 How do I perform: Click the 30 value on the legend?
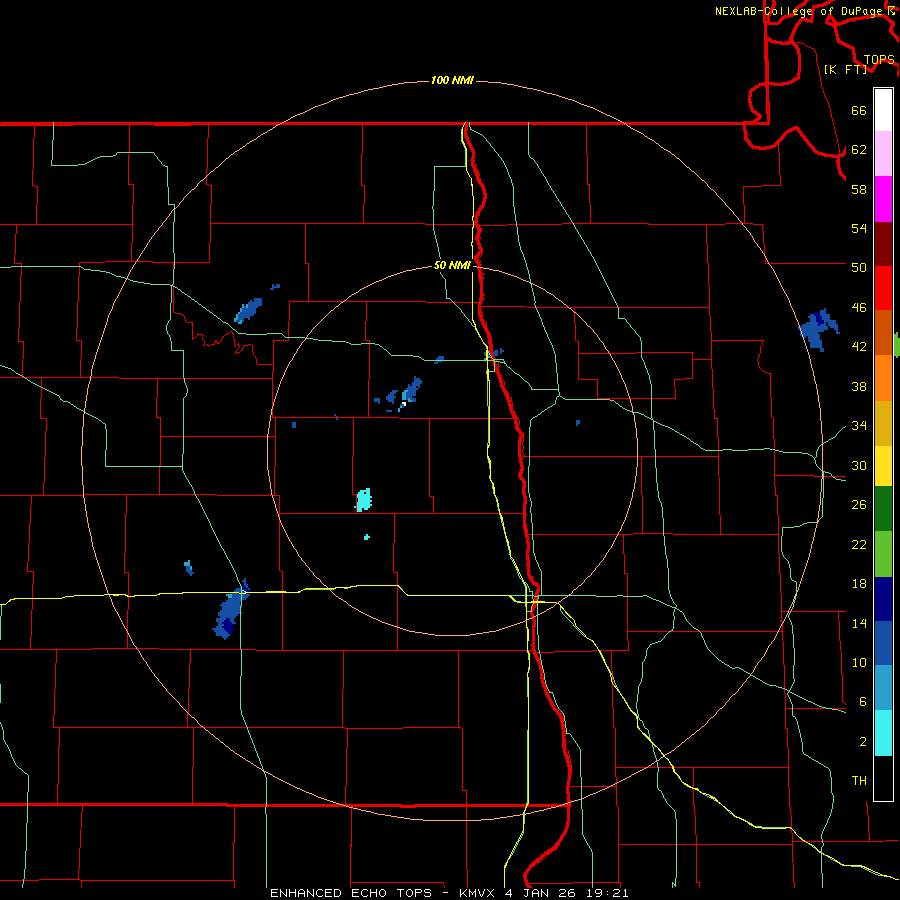click(x=859, y=465)
